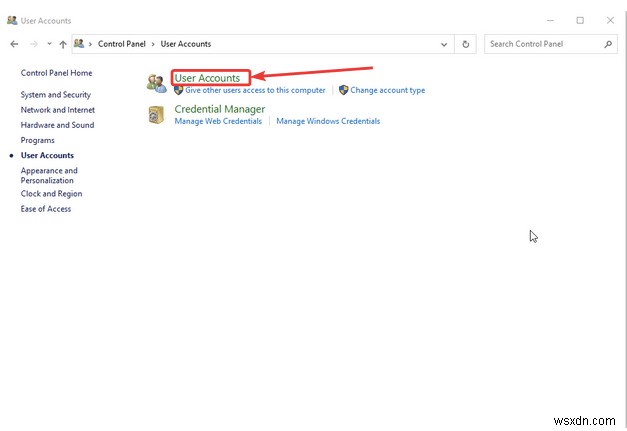Click the shield icon beside Change account type

pyautogui.click(x=343, y=90)
